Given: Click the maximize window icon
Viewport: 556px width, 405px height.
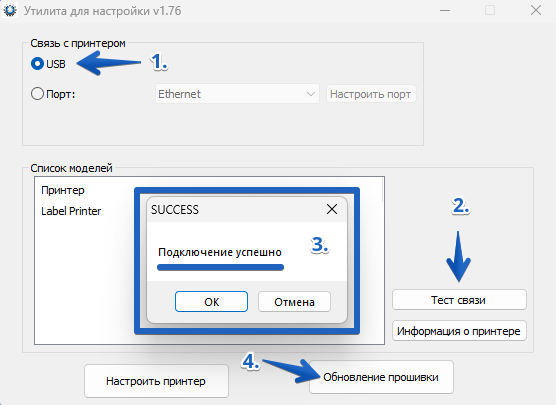Looking at the screenshot, I should [490, 10].
